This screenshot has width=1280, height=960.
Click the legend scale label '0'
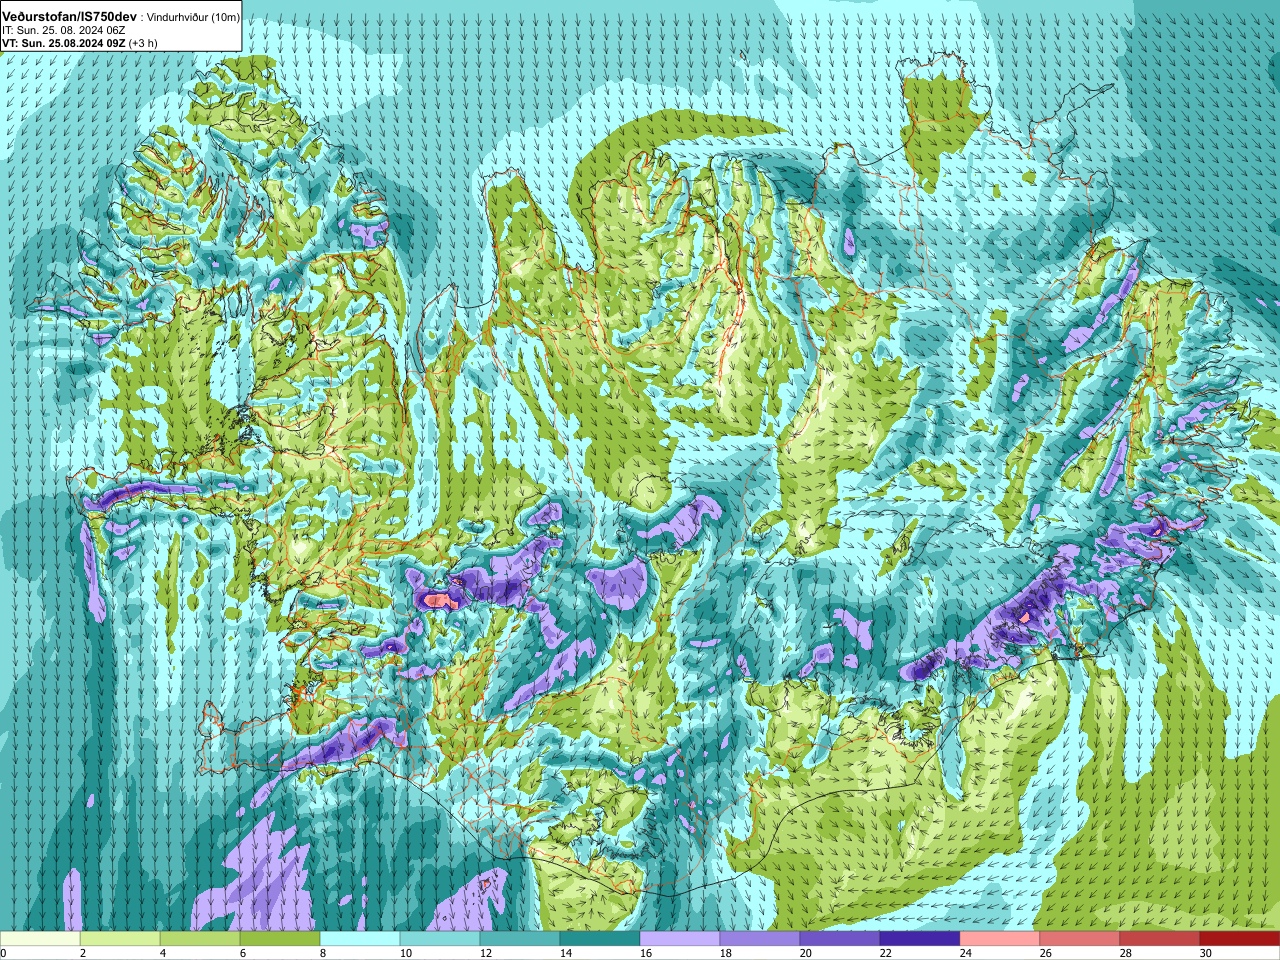coord(3,953)
